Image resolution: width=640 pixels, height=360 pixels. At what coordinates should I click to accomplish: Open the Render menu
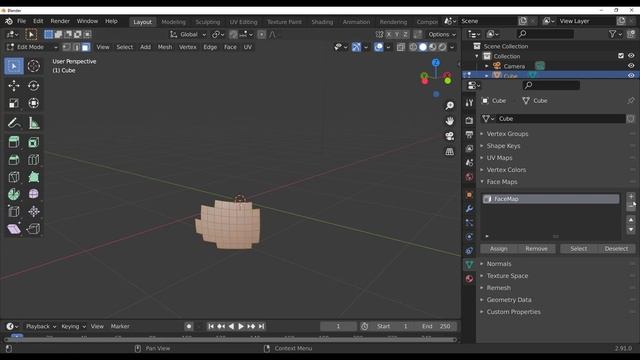(x=60, y=21)
